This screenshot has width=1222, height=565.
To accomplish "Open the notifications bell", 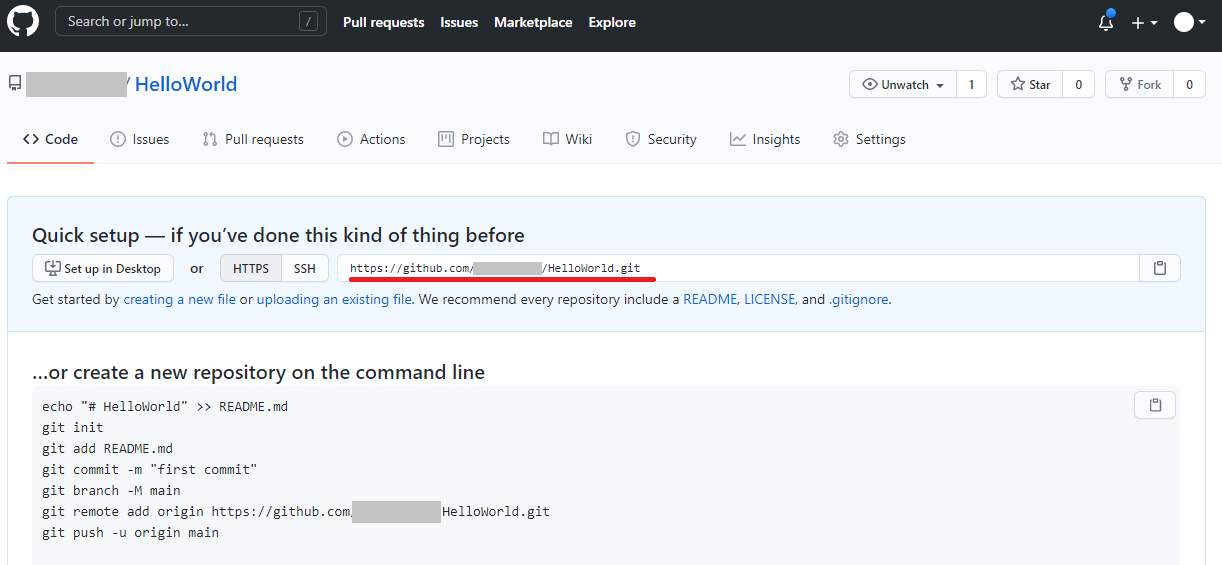I will pos(1105,22).
